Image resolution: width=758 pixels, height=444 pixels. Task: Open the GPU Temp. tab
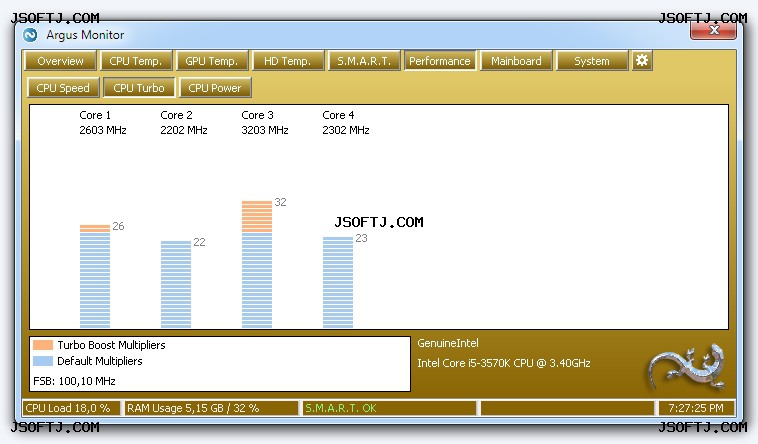pyautogui.click(x=212, y=61)
